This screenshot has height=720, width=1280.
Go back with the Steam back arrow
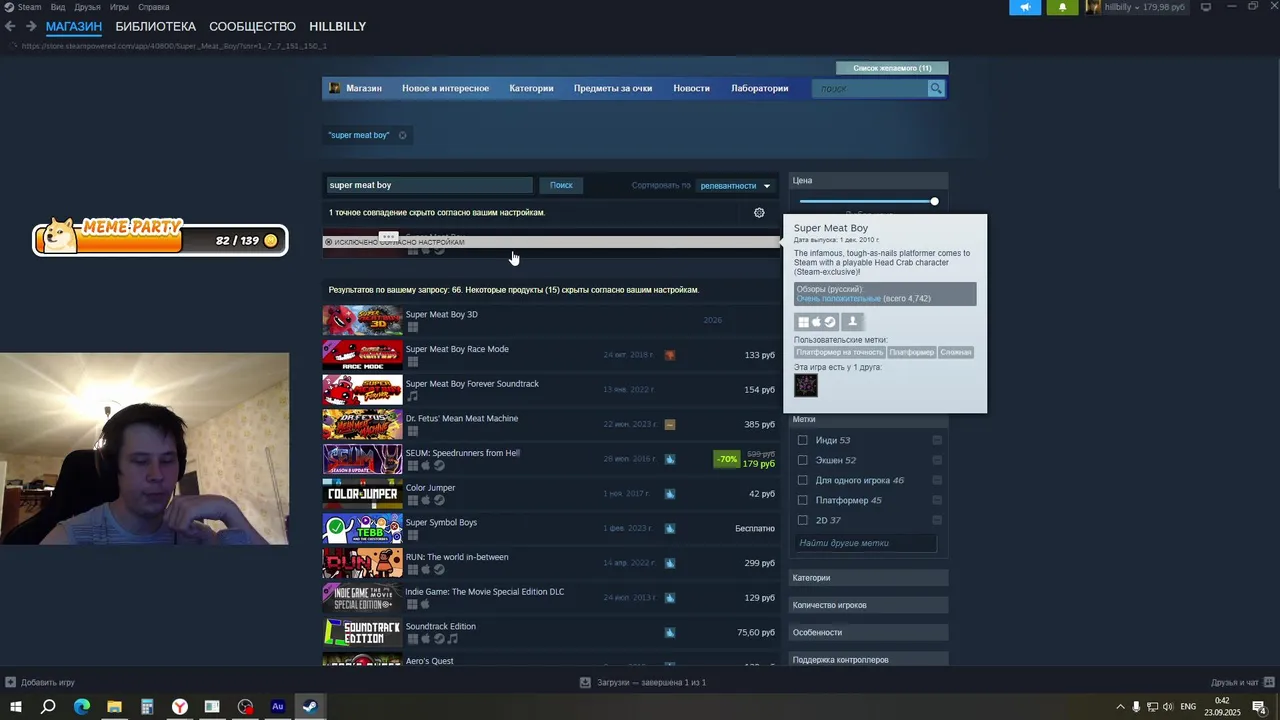pos(10,27)
